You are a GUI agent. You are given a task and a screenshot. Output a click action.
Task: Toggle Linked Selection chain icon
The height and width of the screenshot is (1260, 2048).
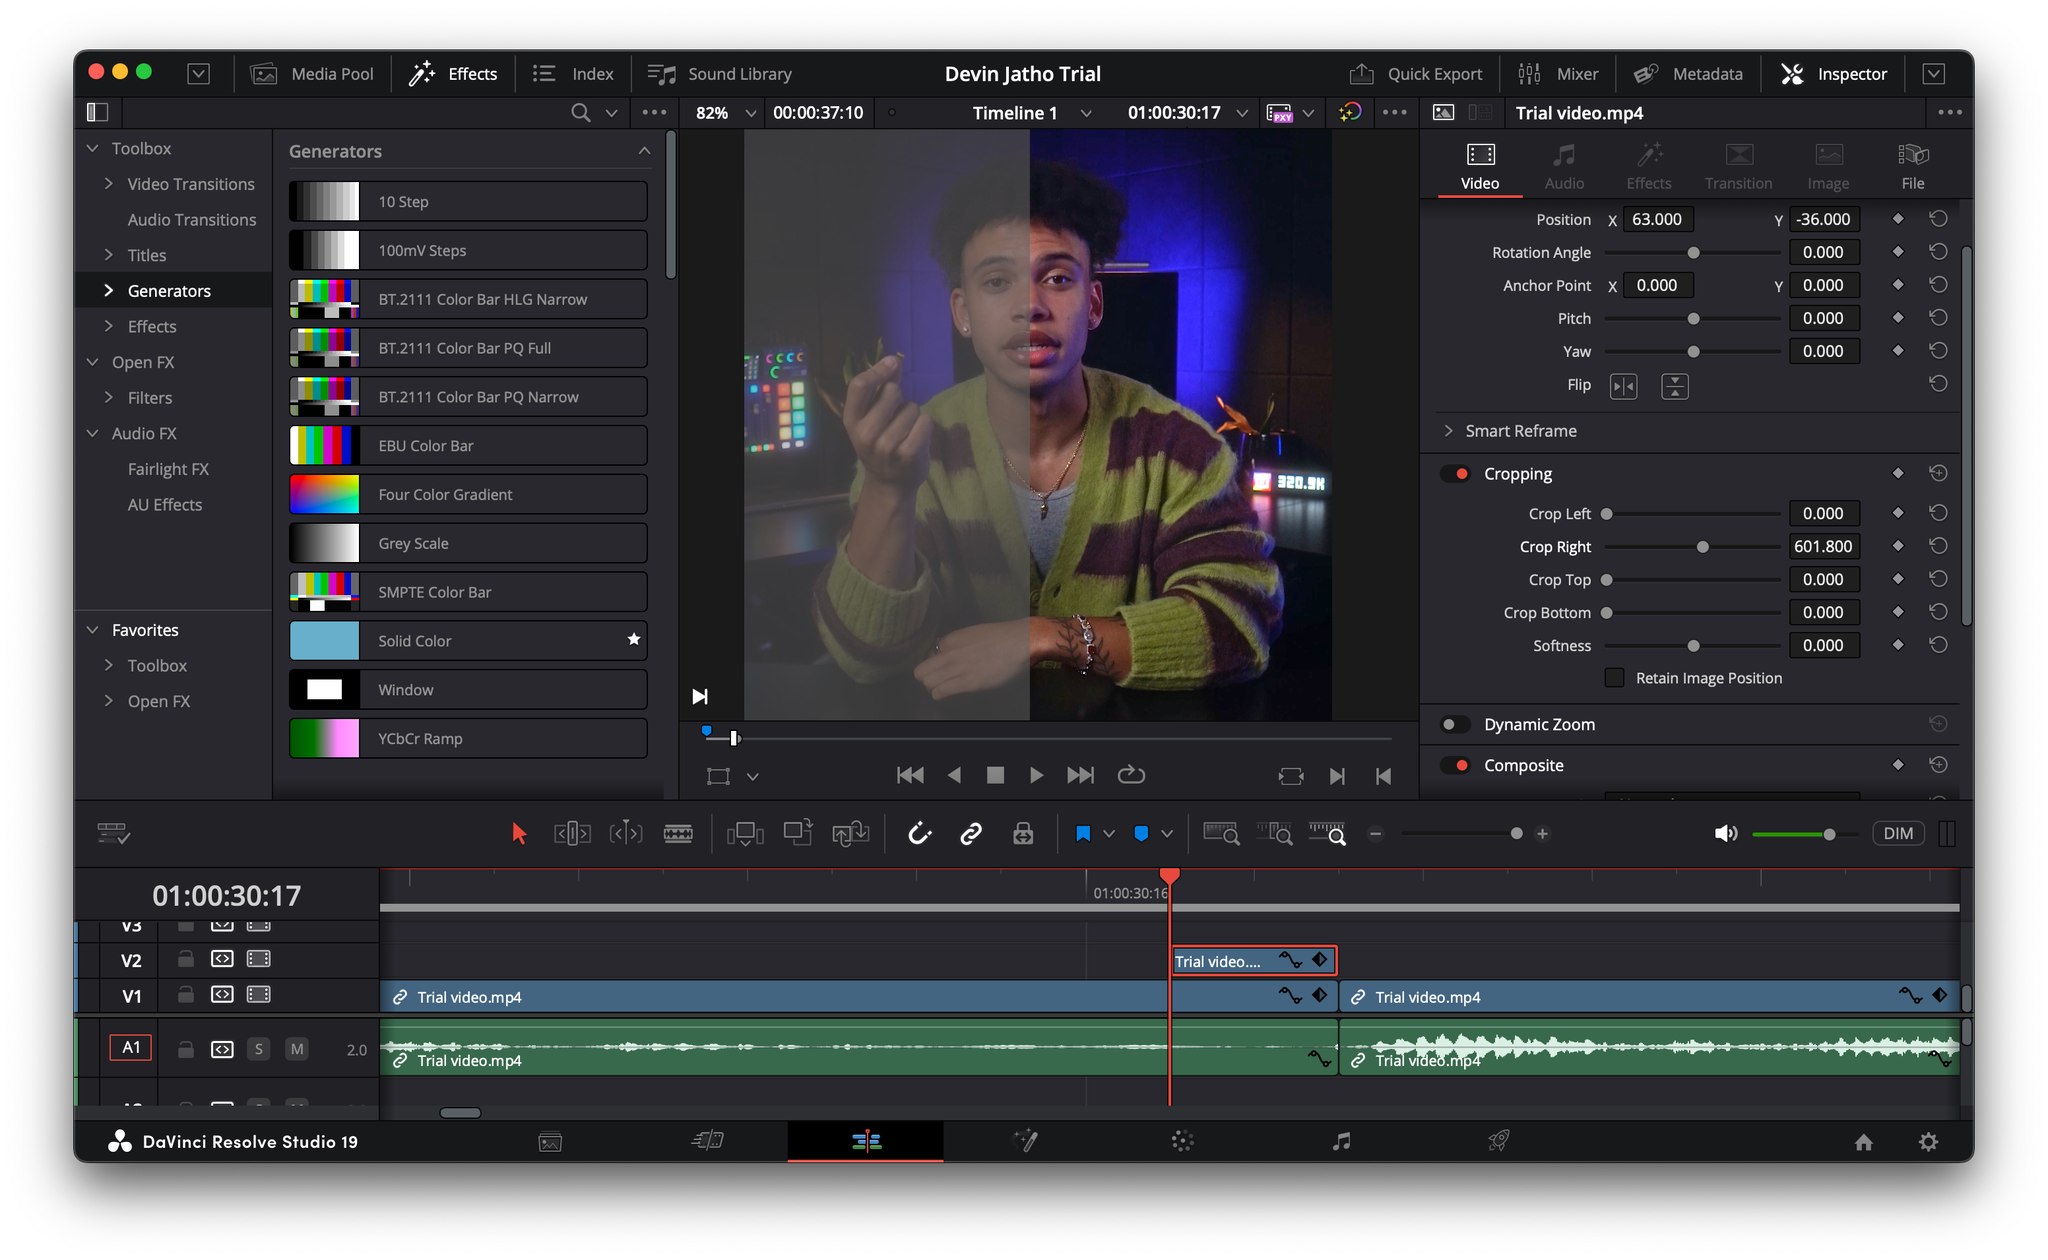[971, 833]
